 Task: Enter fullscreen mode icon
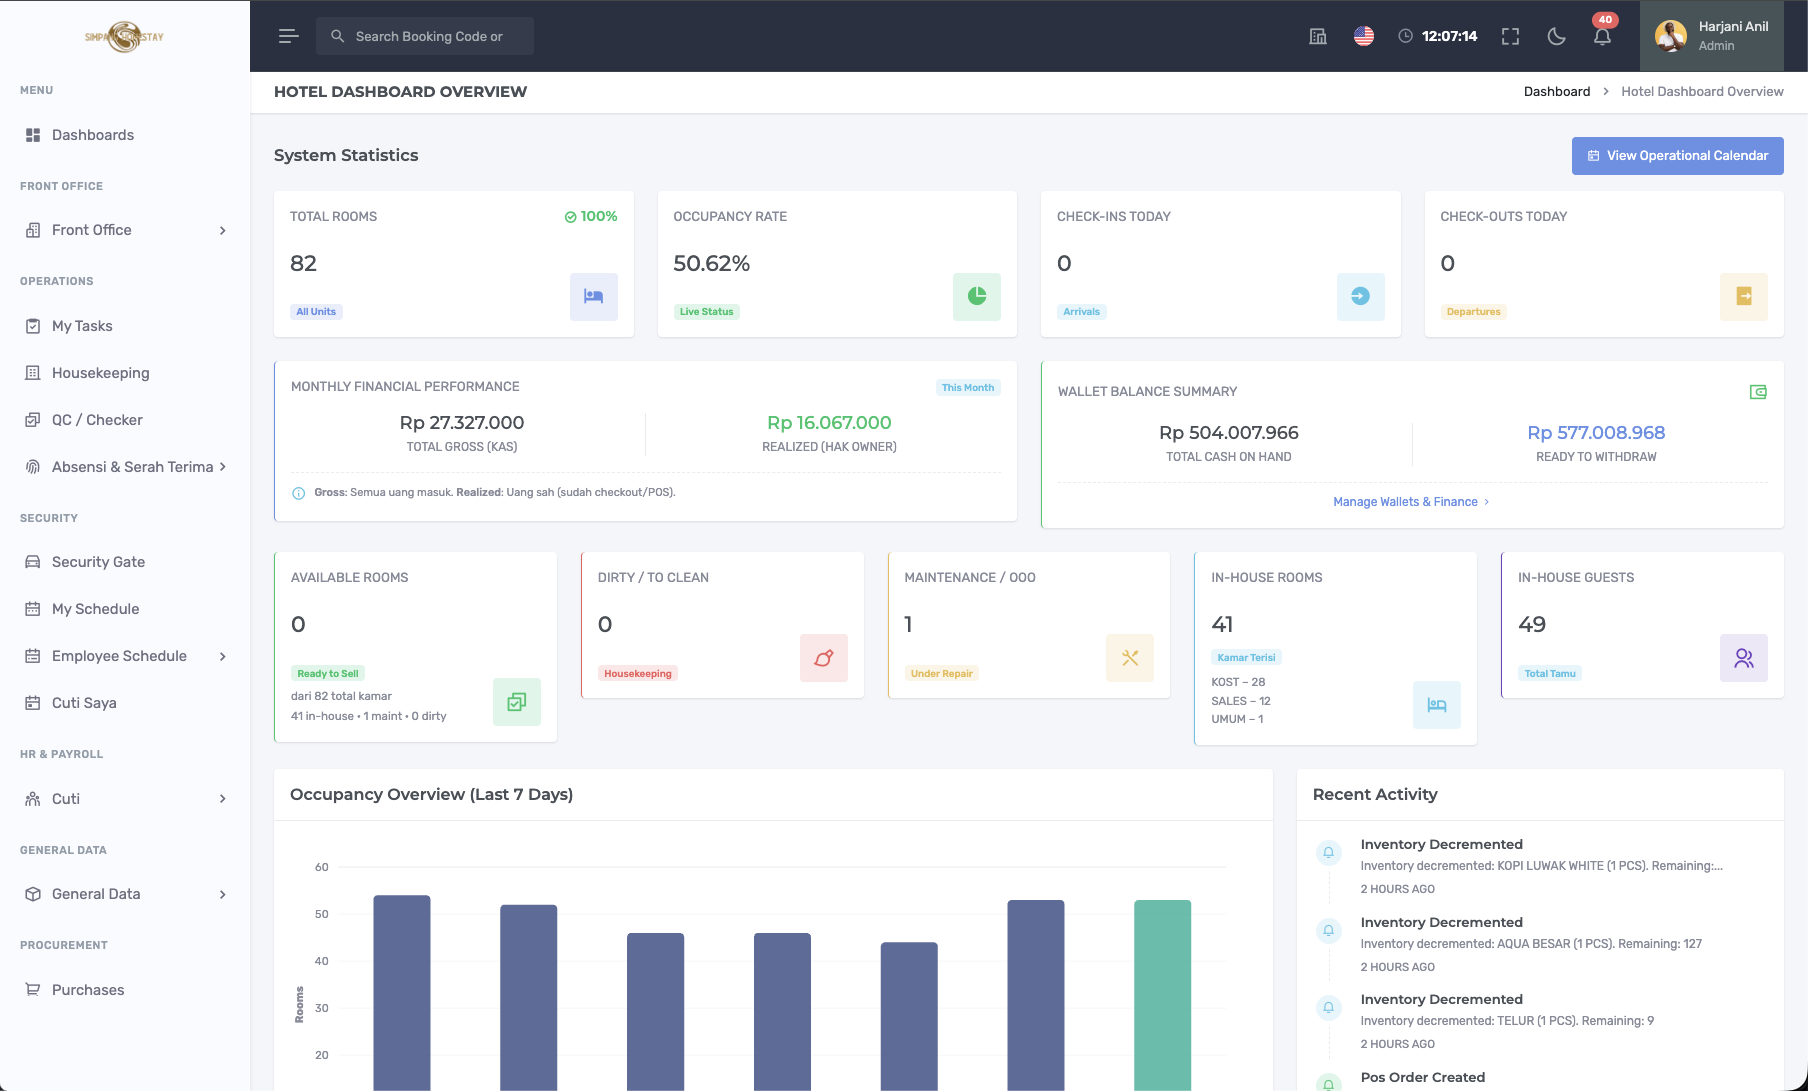[1510, 36]
